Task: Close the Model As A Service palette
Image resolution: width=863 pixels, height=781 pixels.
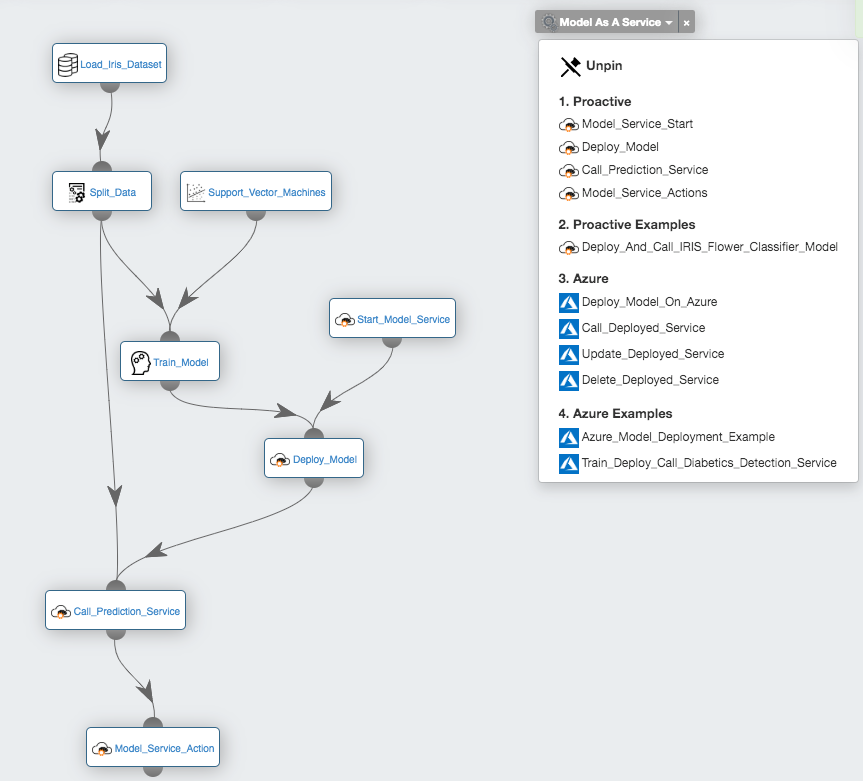Action: tap(686, 23)
